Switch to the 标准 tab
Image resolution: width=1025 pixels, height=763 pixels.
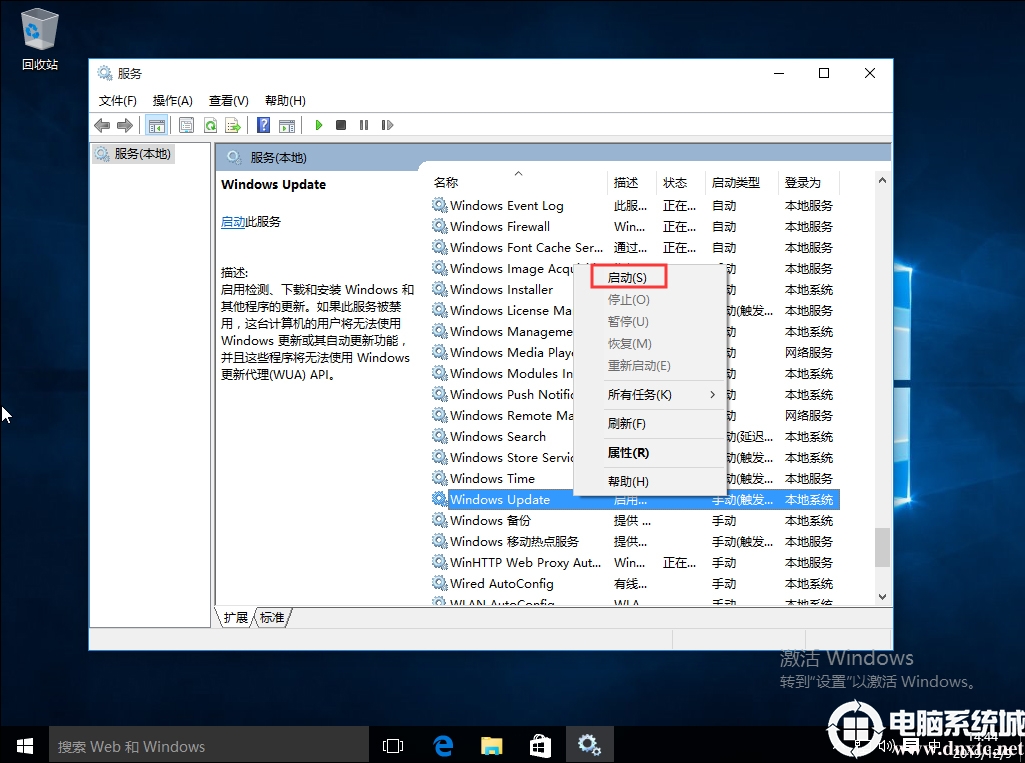click(x=272, y=617)
